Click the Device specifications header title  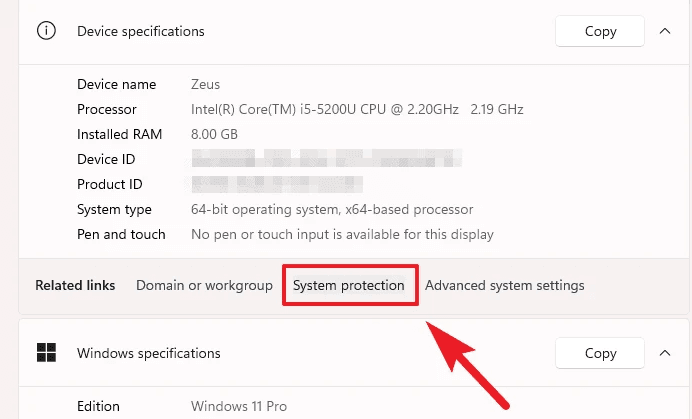pyautogui.click(x=141, y=31)
